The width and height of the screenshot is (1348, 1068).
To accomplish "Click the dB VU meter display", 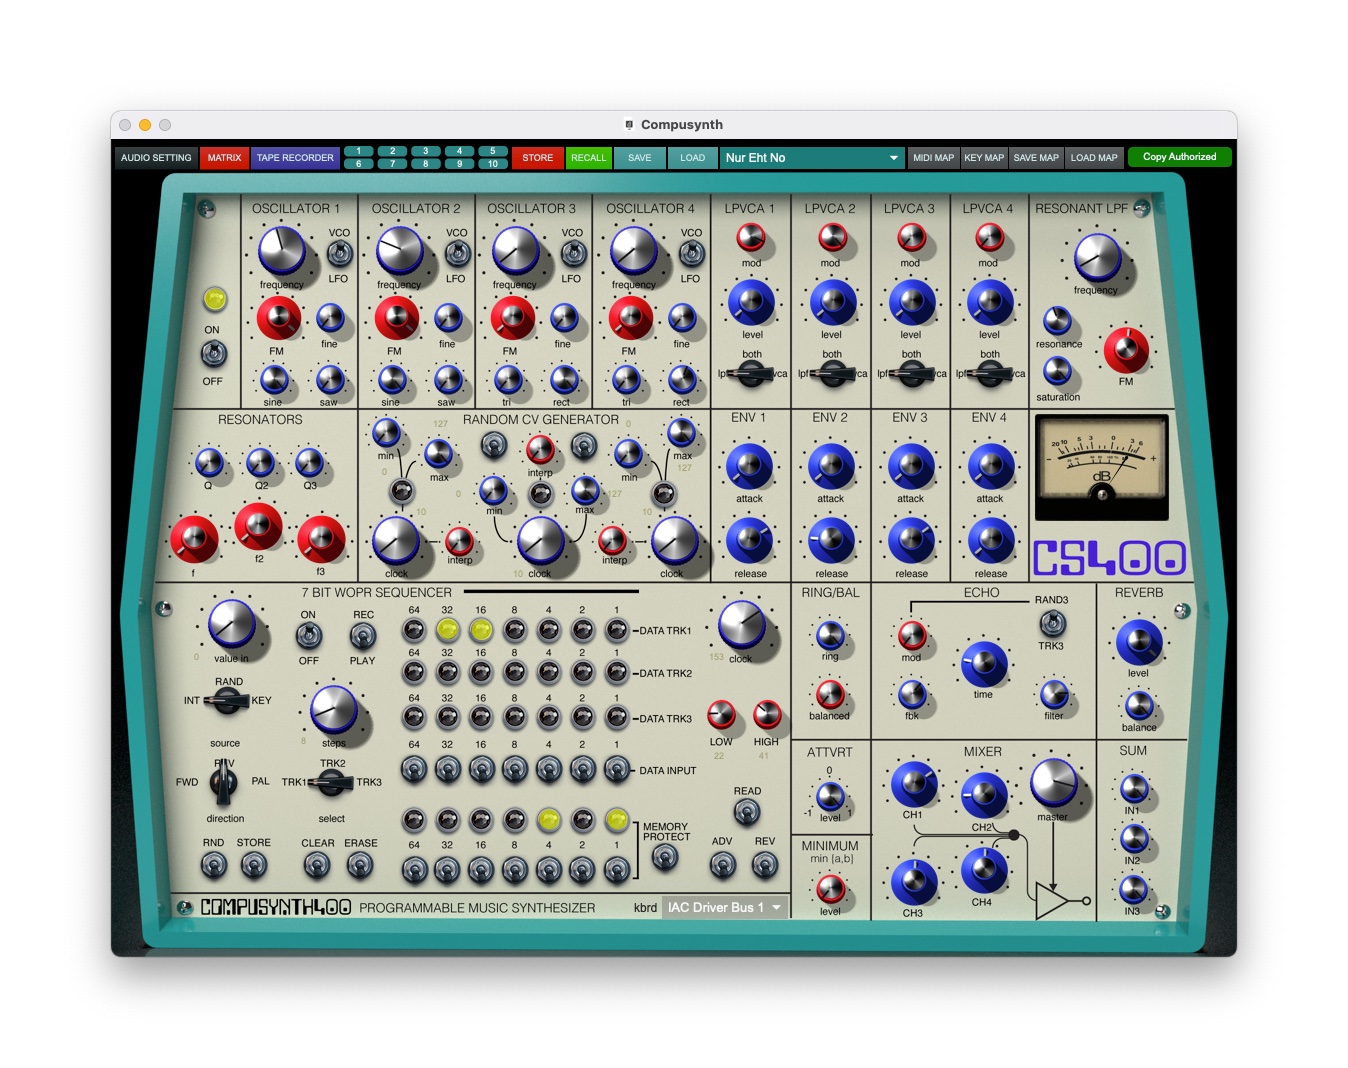I will 1101,467.
